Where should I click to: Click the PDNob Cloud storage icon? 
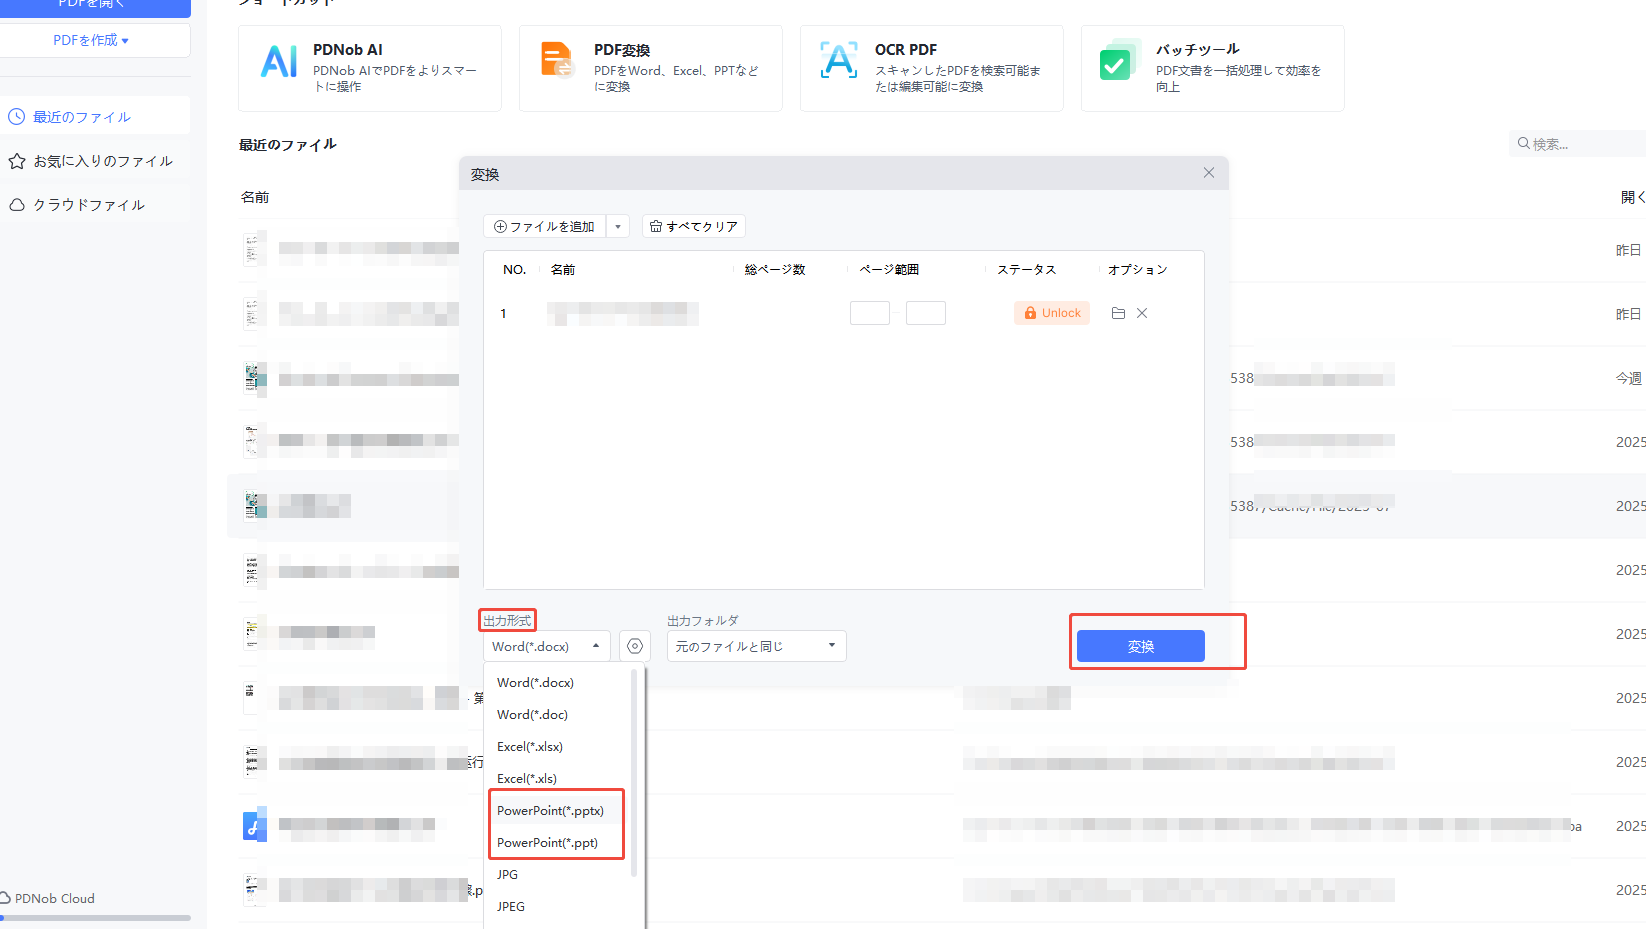(x=5, y=898)
